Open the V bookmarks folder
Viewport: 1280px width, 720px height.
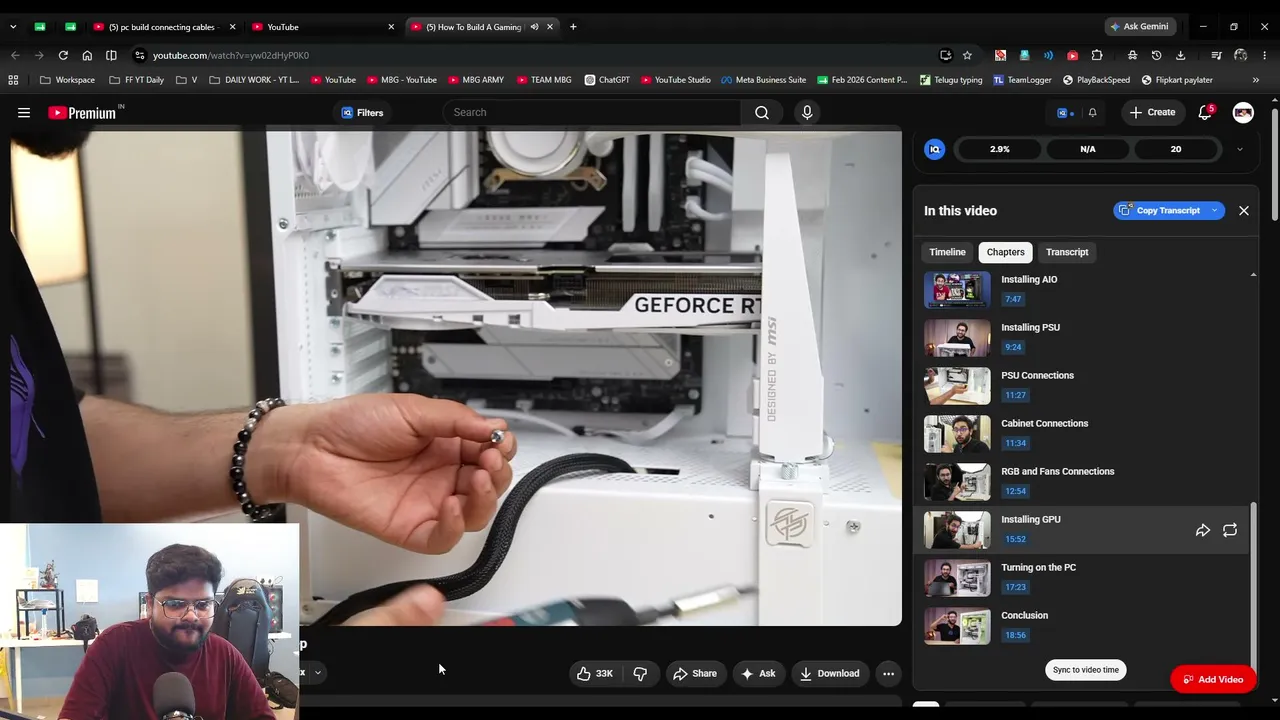pos(187,80)
